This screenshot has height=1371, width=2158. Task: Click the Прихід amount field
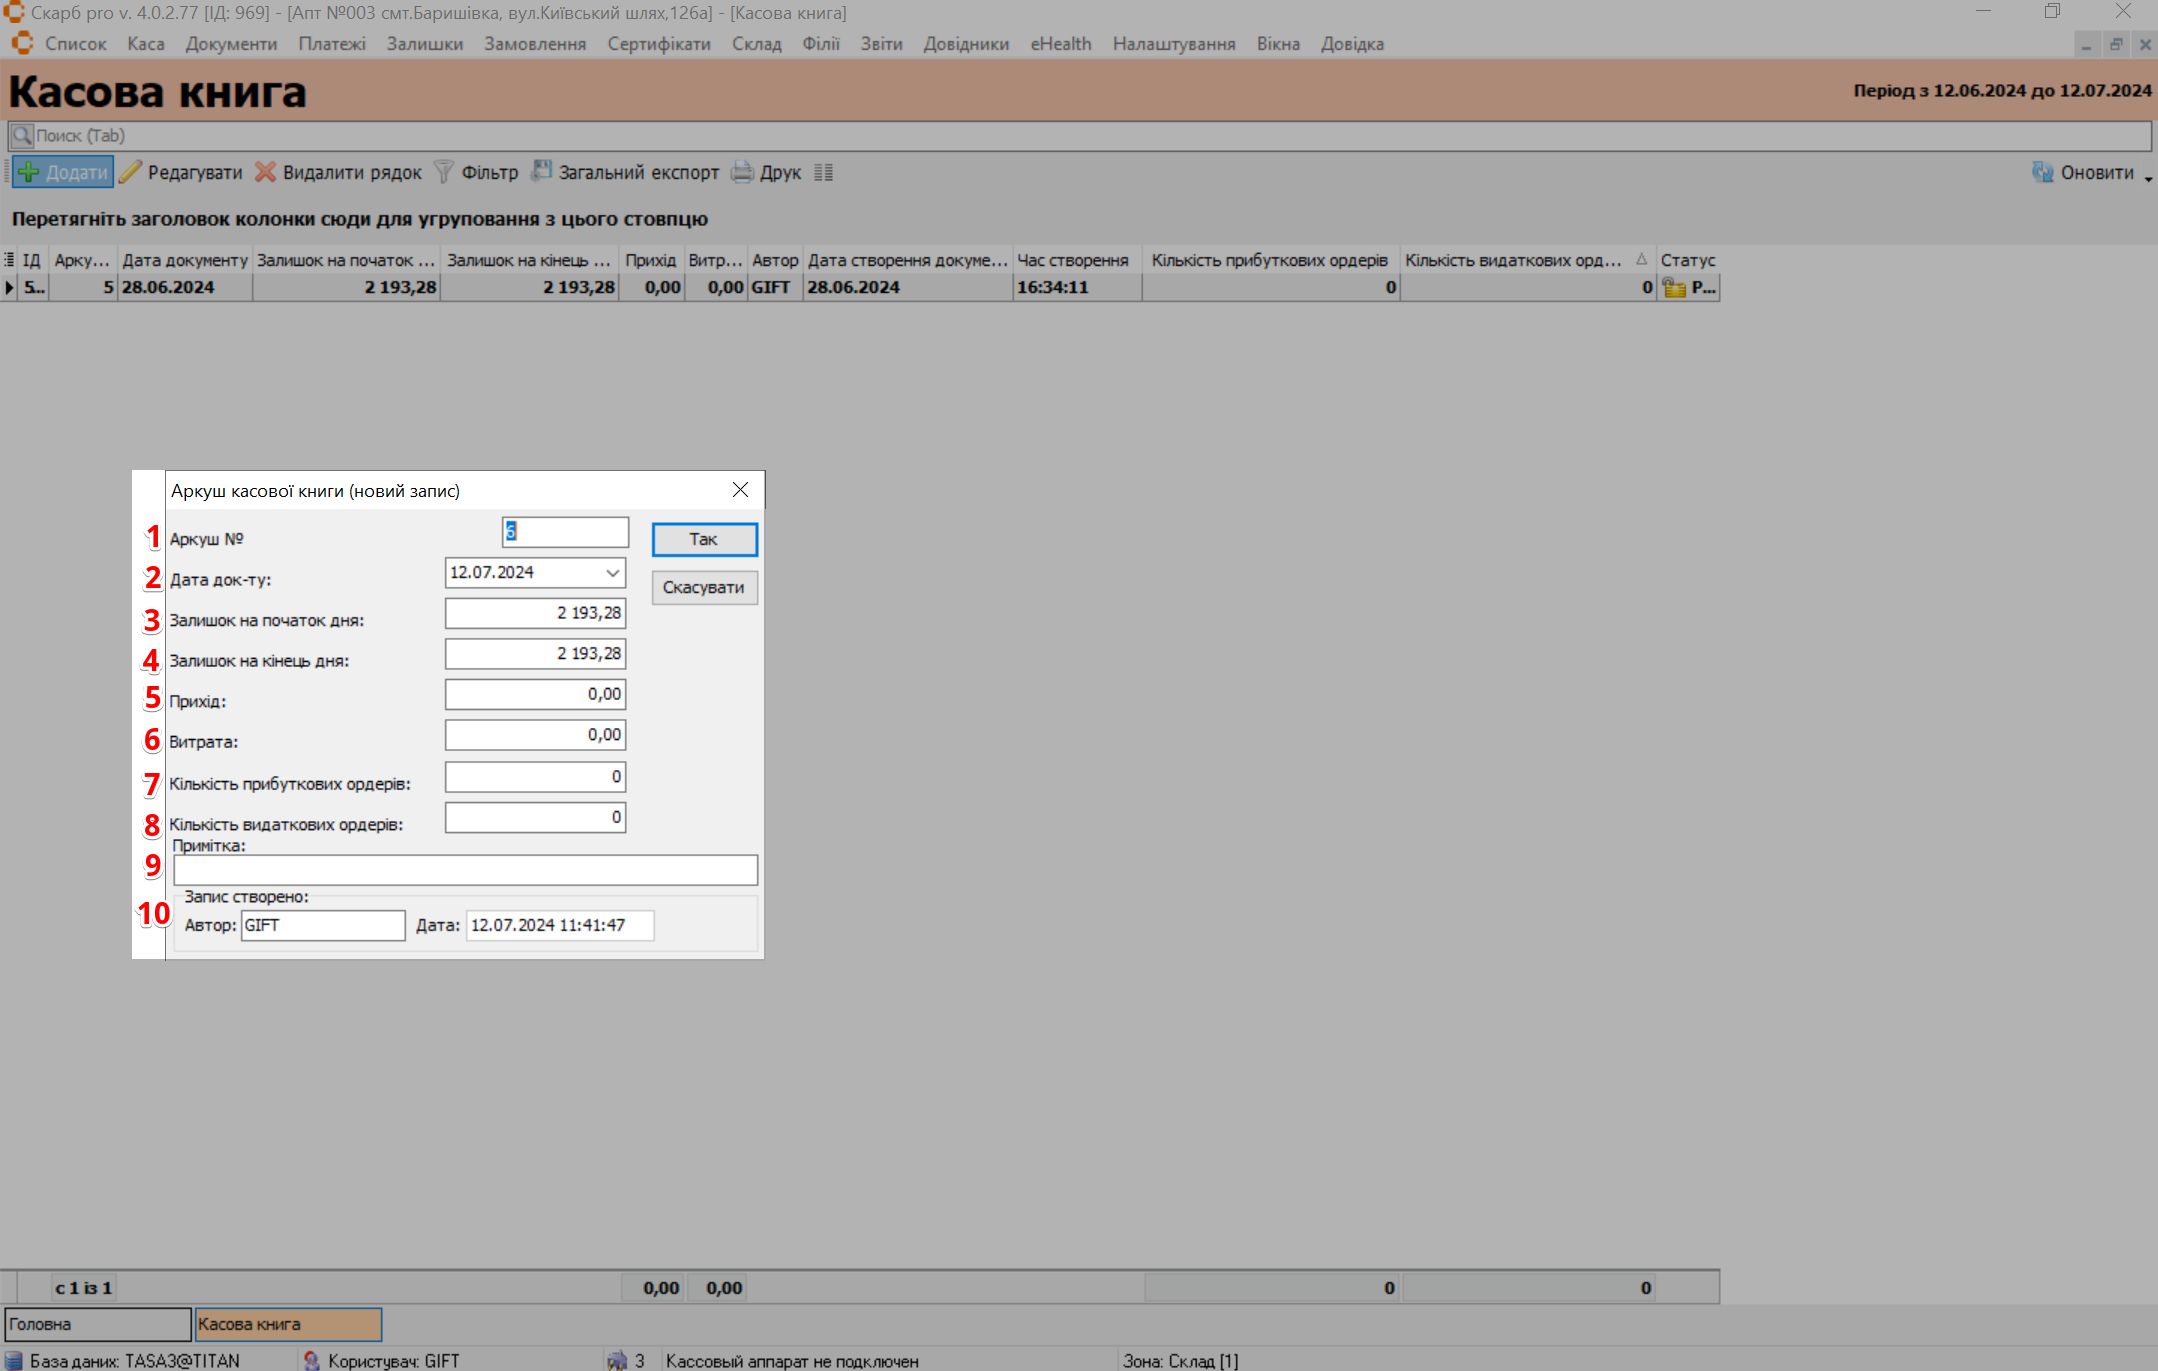click(x=535, y=694)
